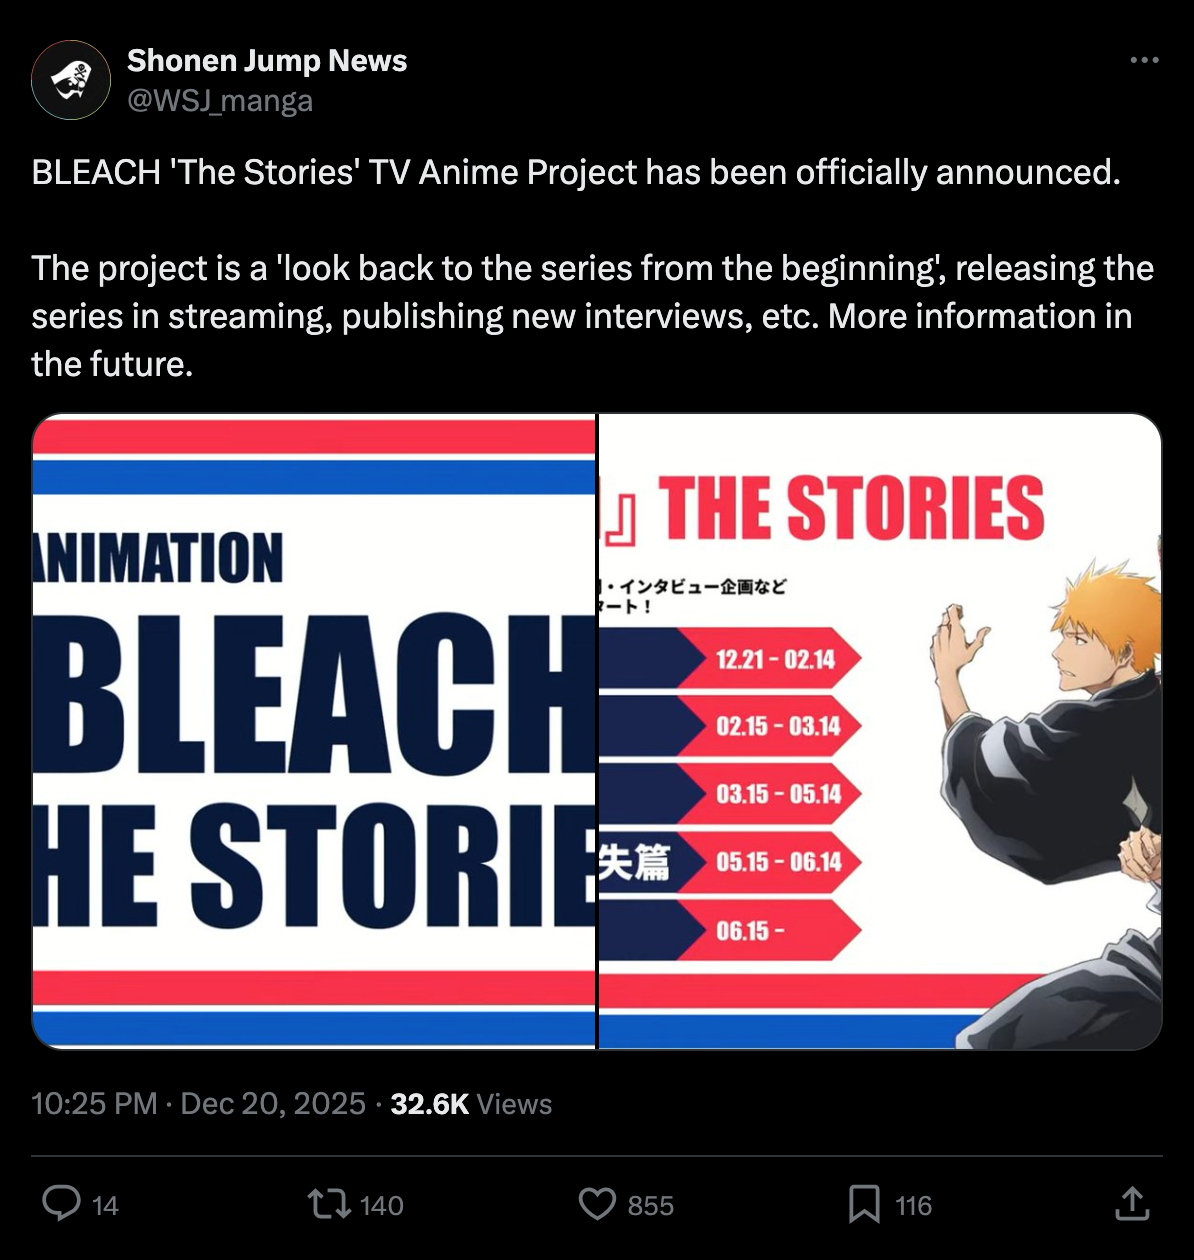Open the Shonen Jump News display name

[267, 60]
